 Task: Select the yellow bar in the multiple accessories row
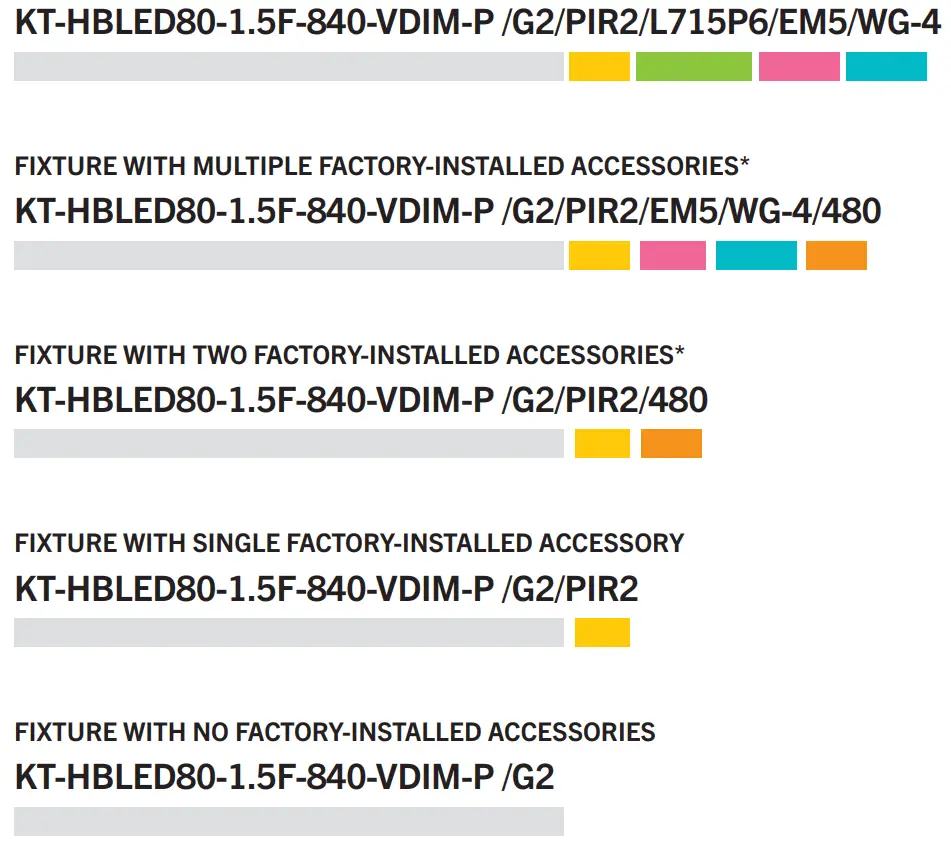pos(599,256)
